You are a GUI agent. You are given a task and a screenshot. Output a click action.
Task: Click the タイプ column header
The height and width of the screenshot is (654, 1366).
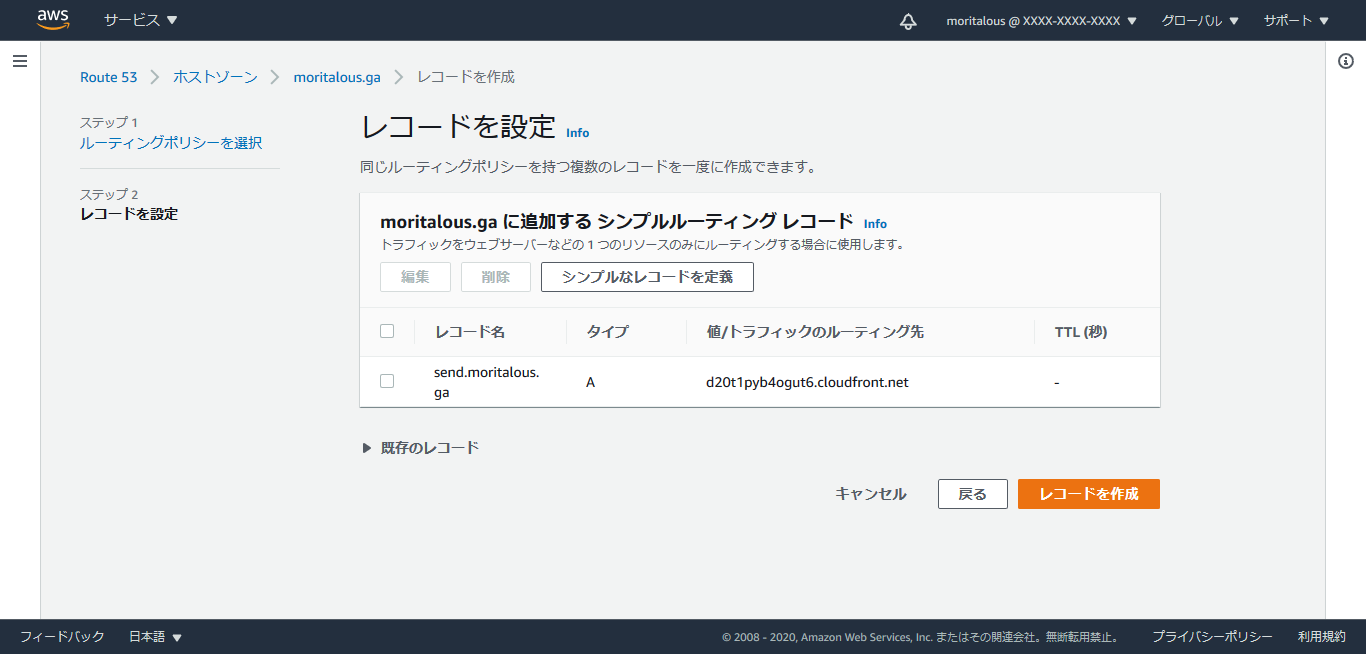(x=607, y=332)
